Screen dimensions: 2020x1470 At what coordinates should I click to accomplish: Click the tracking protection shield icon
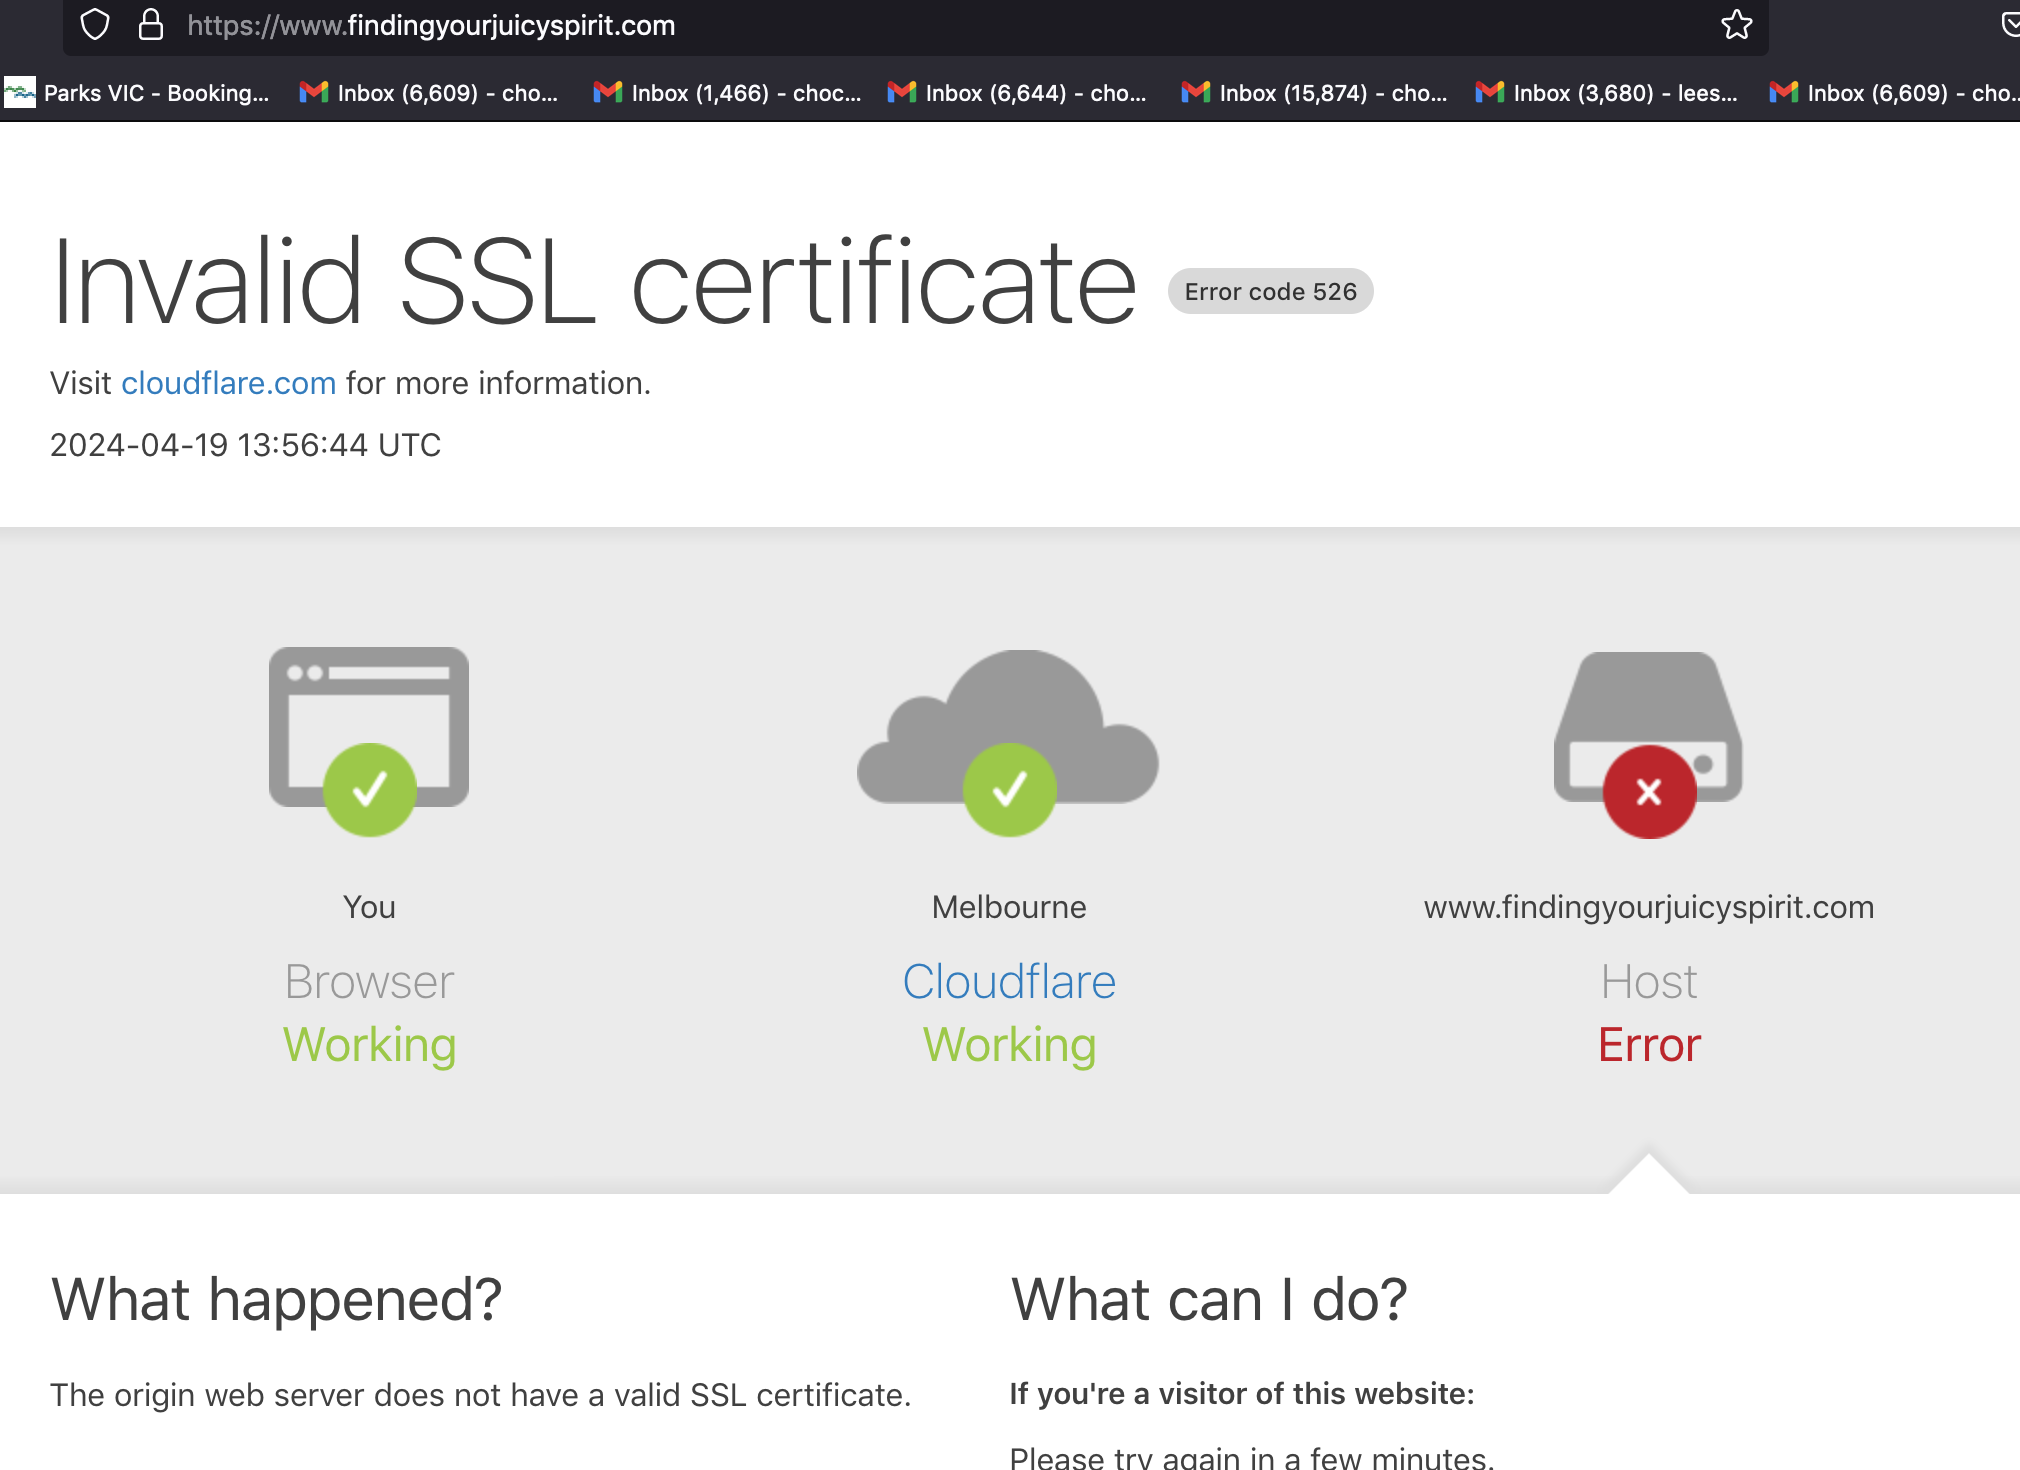click(94, 25)
